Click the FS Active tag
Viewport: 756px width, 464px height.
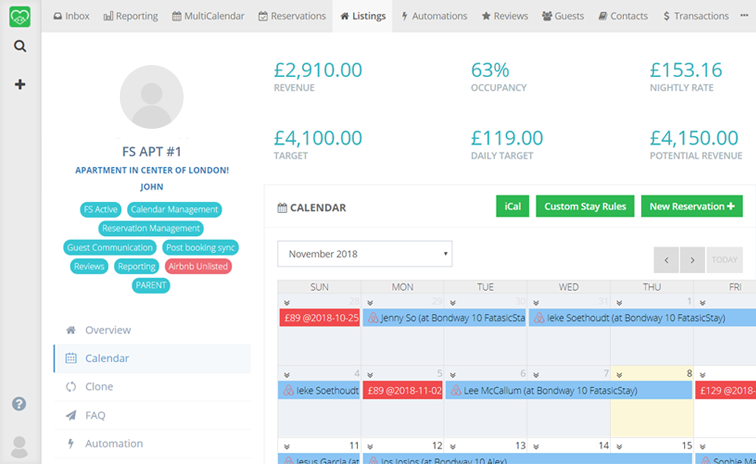click(100, 209)
